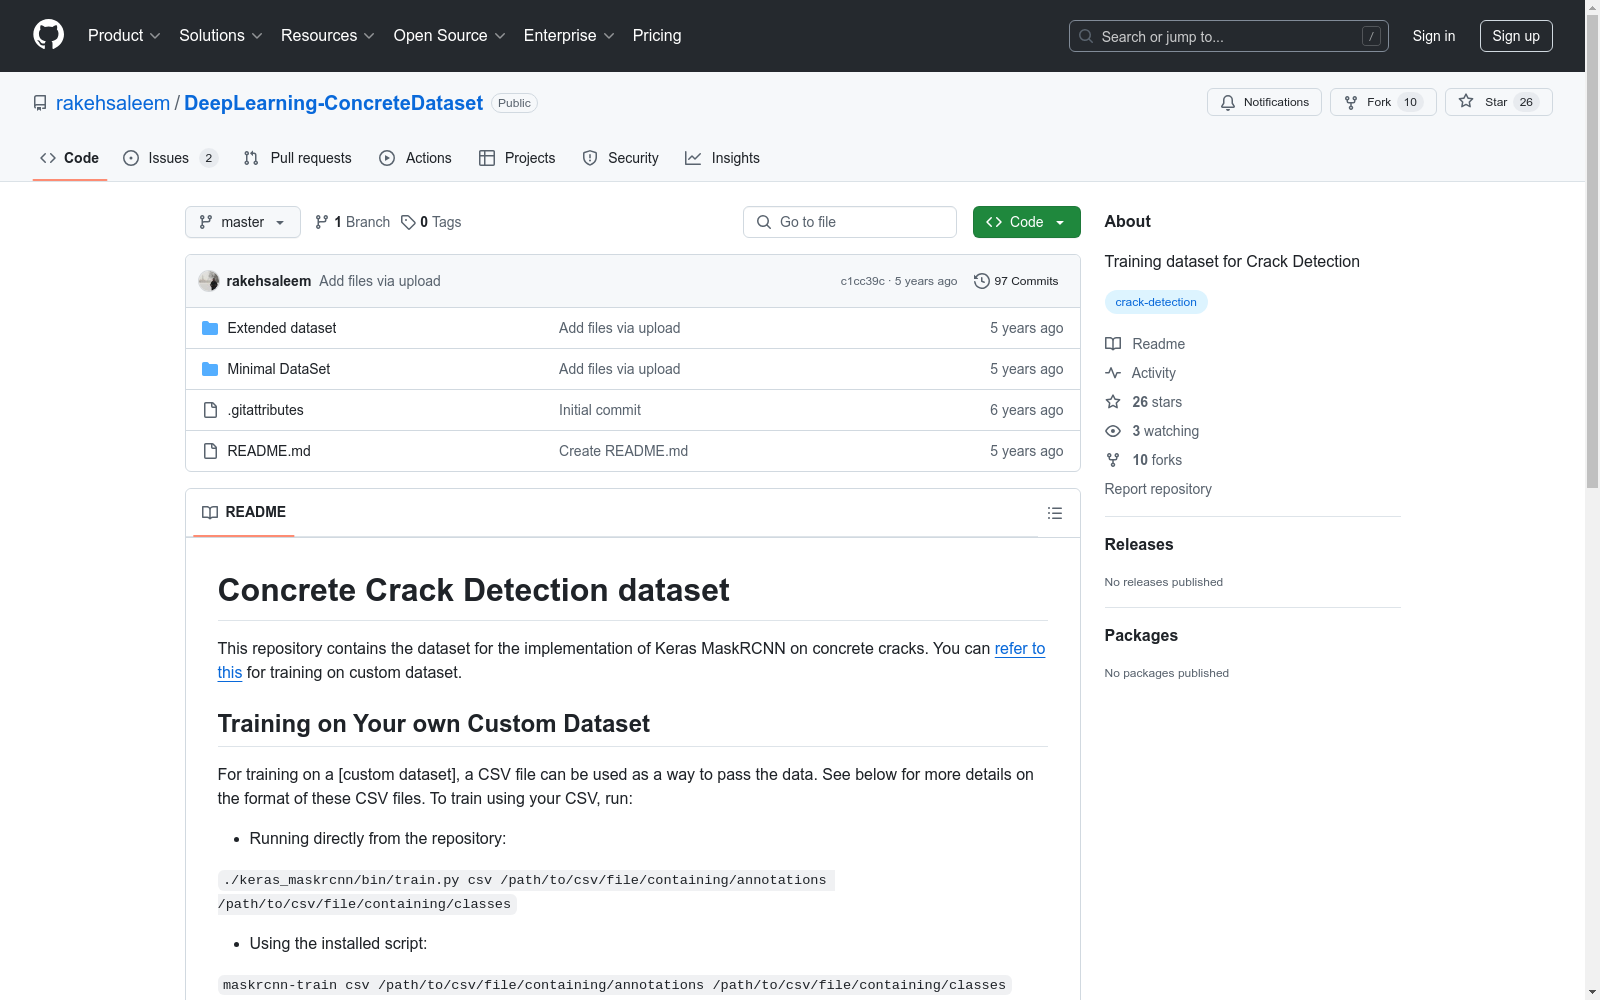The image size is (1600, 1000).
Task: Expand the Enterprise menu
Action: pyautogui.click(x=569, y=35)
